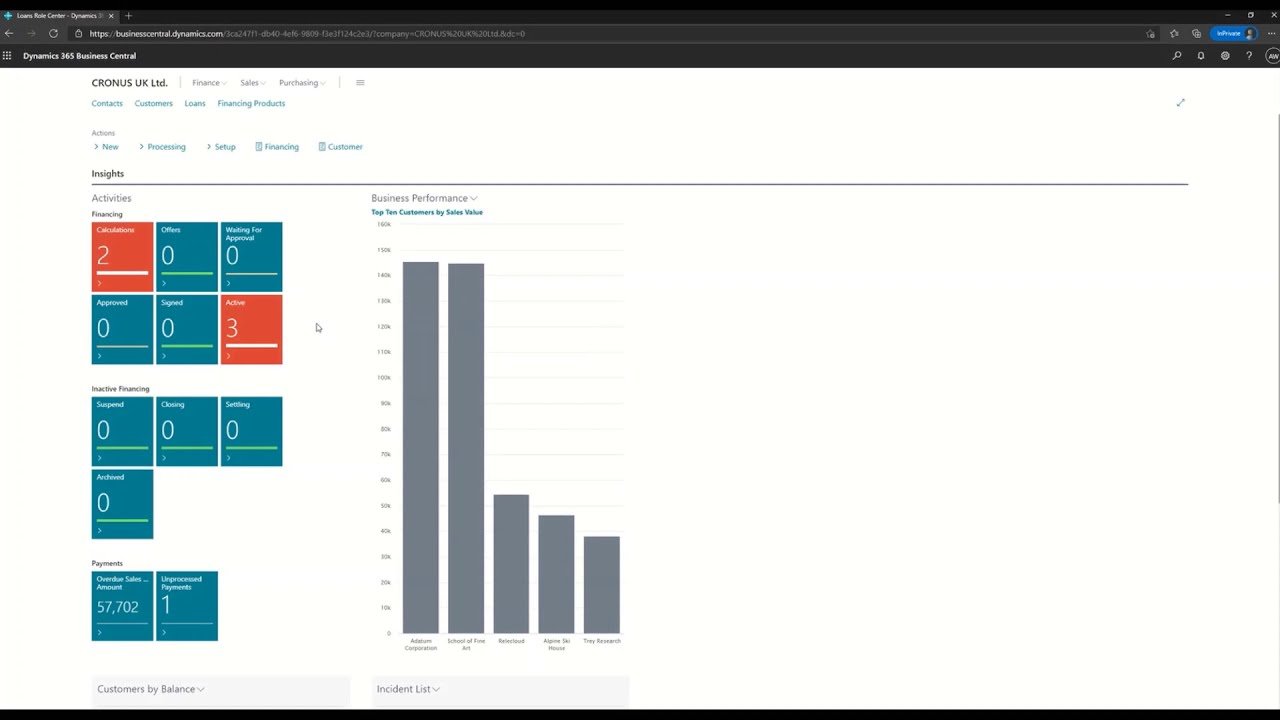Open the browser ellipsis menu
Screen dimensions: 1280x720
pos(1271,33)
